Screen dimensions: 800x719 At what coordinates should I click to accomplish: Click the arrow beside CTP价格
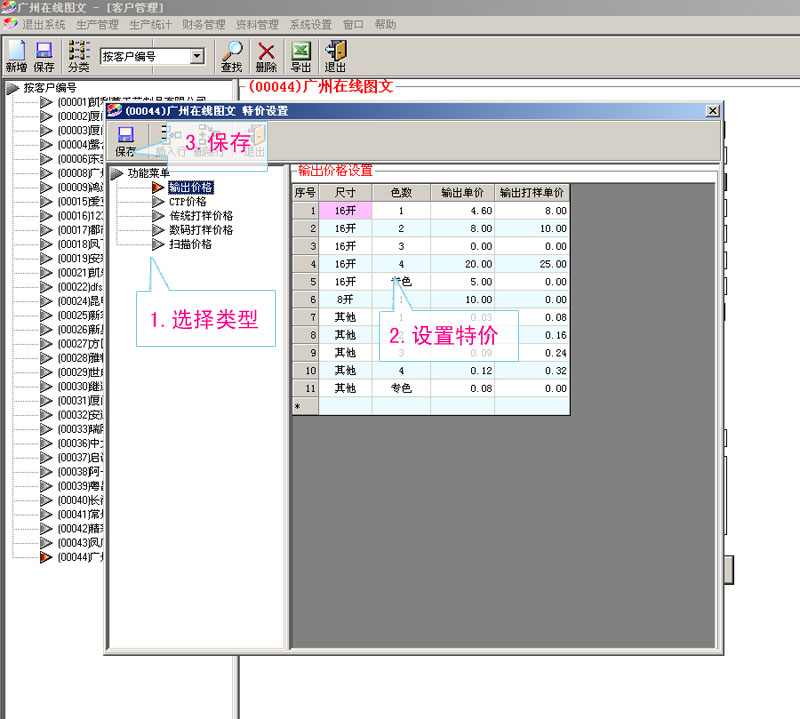click(159, 202)
